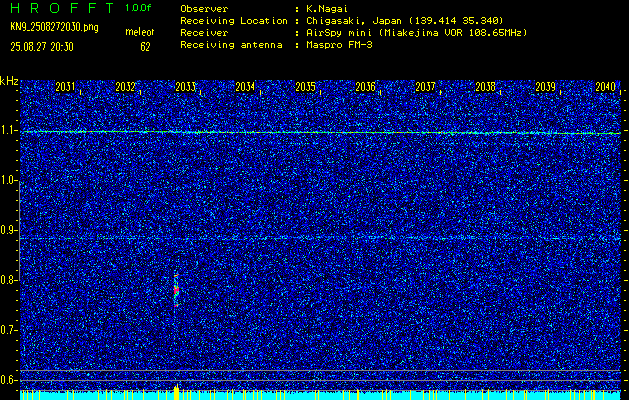The height and width of the screenshot is (400, 629).
Task: Click the version label 1.0.0f
Action: (x=138, y=8)
